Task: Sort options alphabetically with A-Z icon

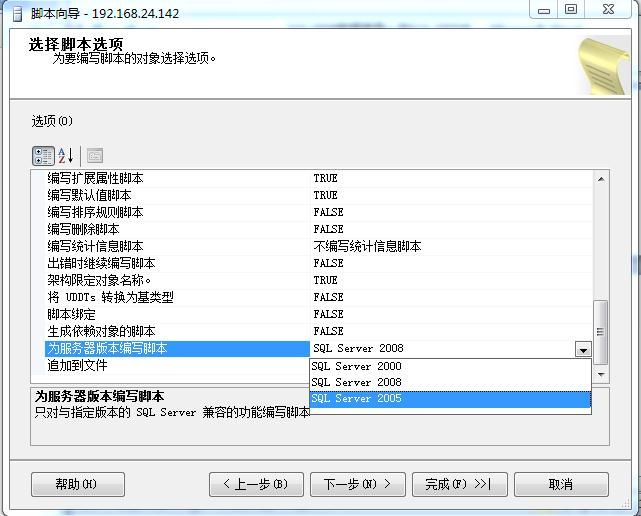Action: click(x=66, y=156)
